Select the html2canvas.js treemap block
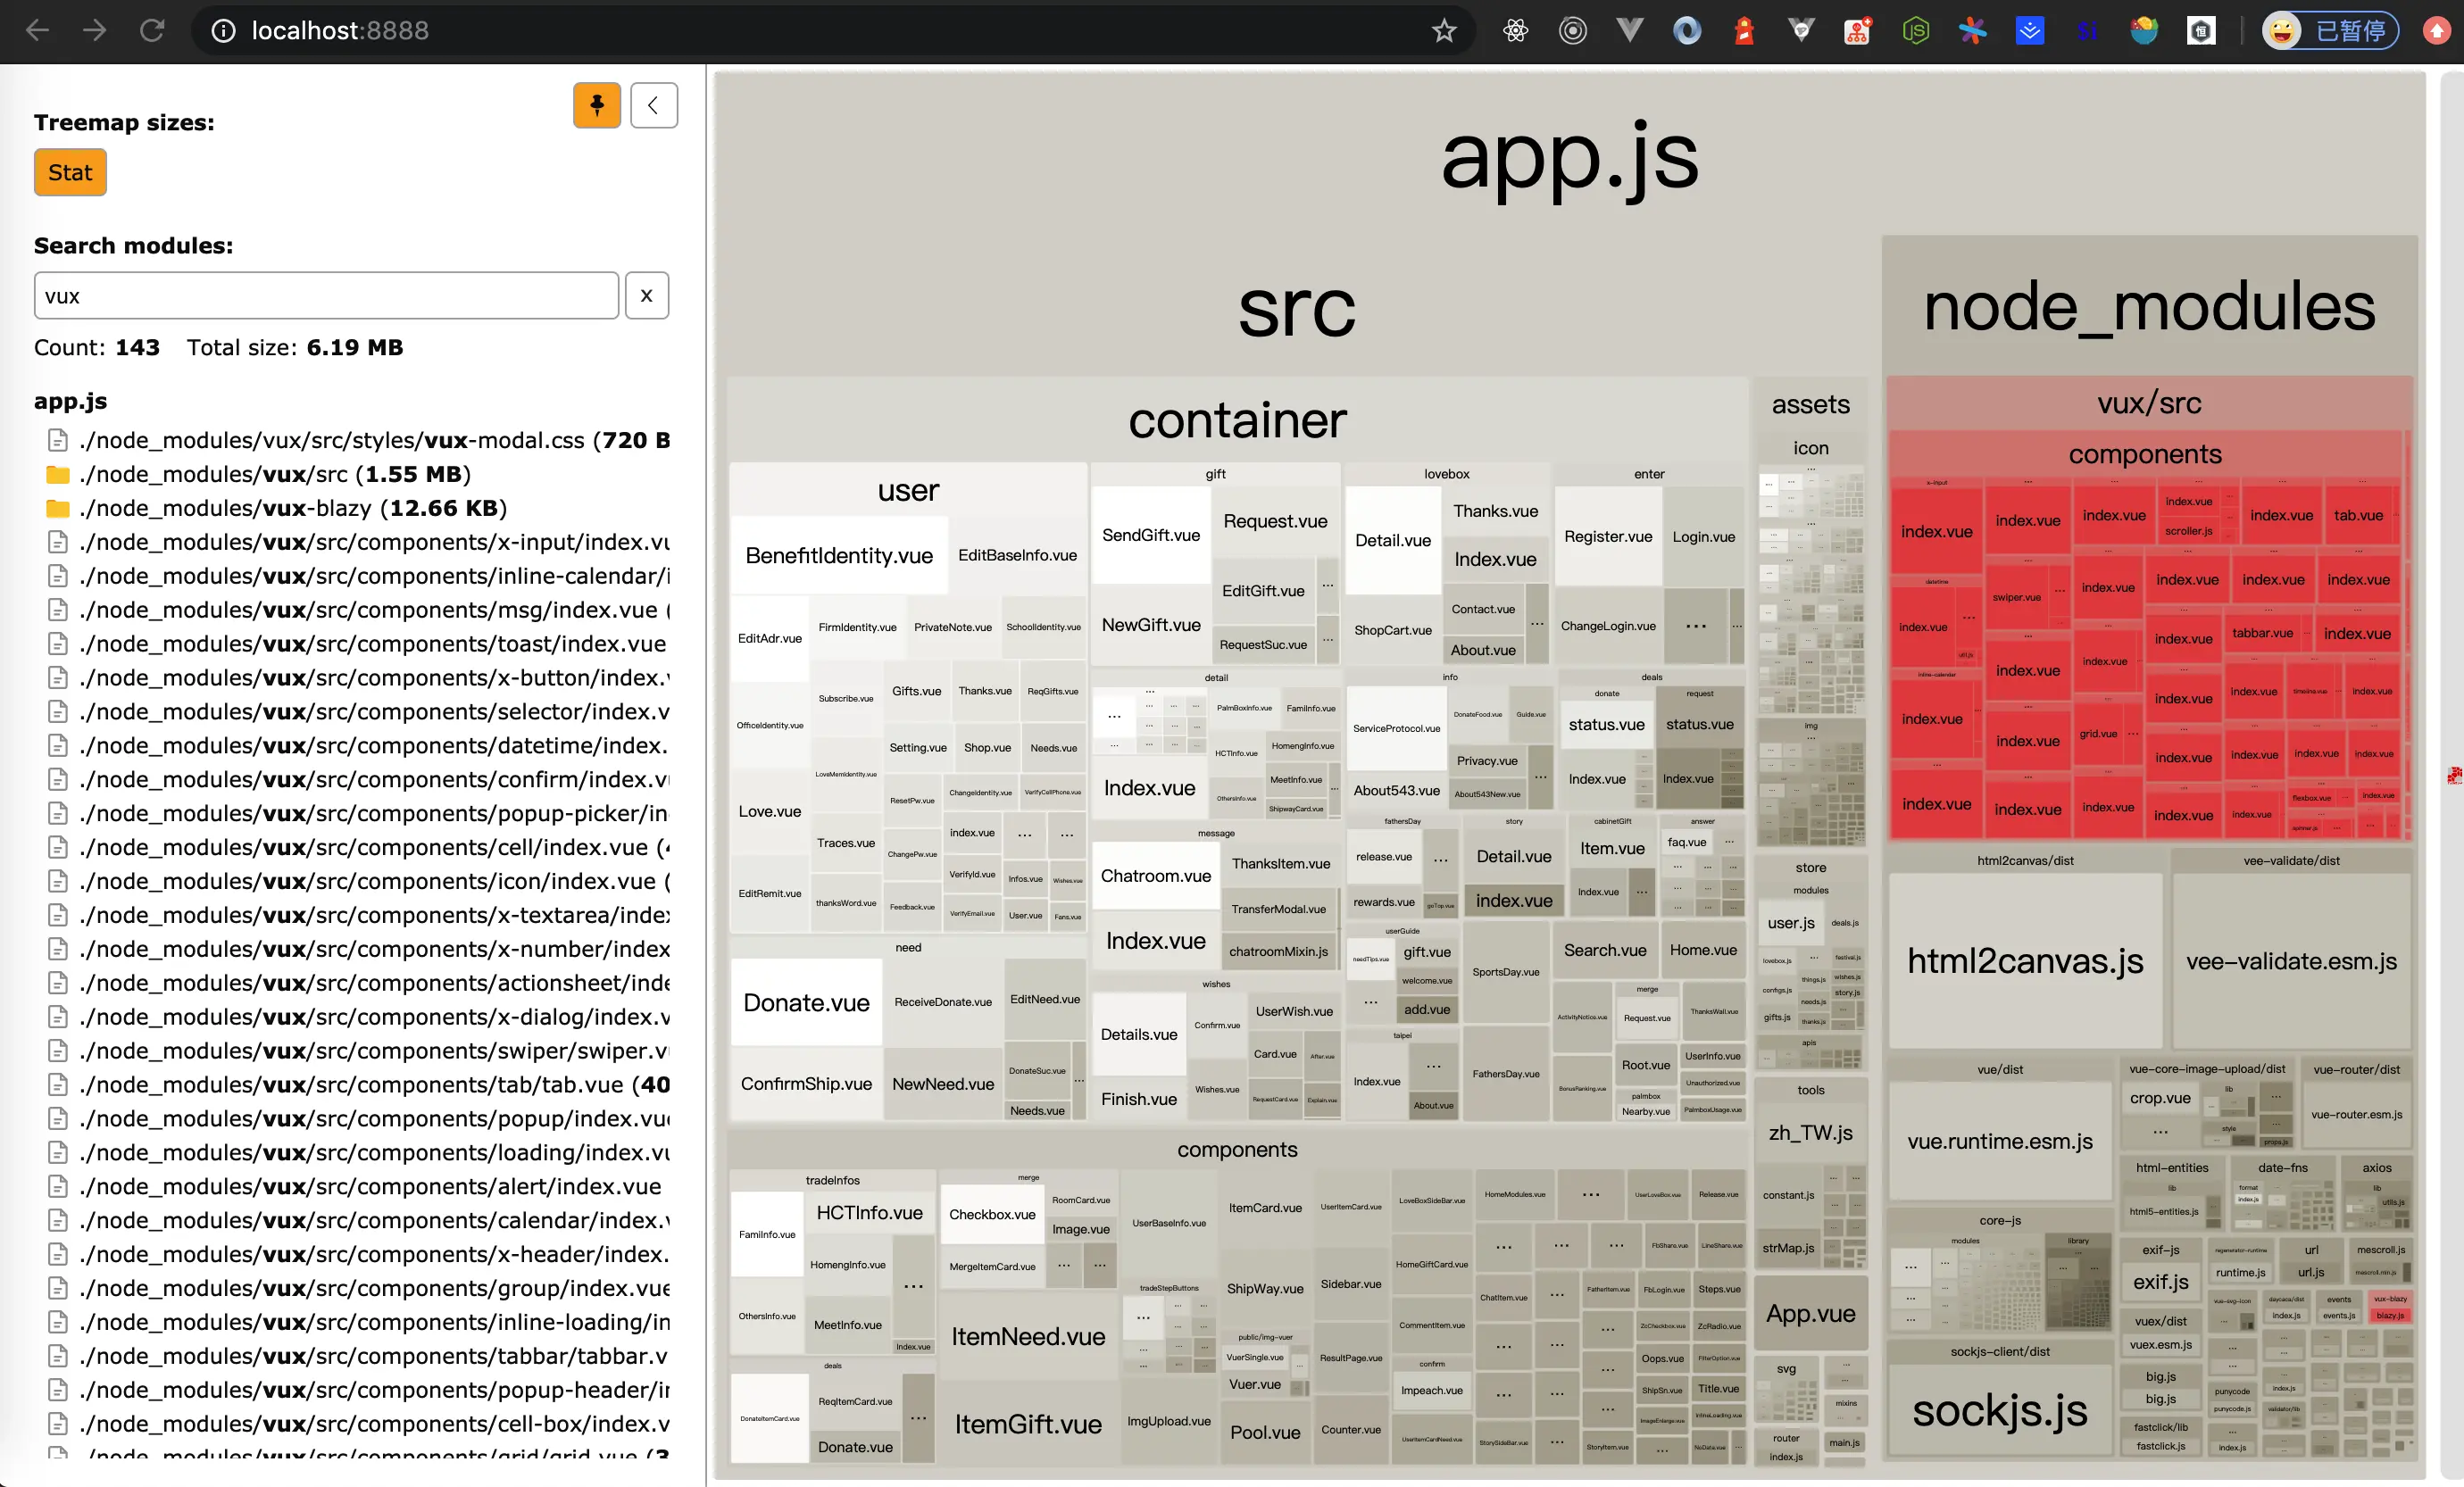The width and height of the screenshot is (2464, 1487). pyautogui.click(x=2025, y=960)
